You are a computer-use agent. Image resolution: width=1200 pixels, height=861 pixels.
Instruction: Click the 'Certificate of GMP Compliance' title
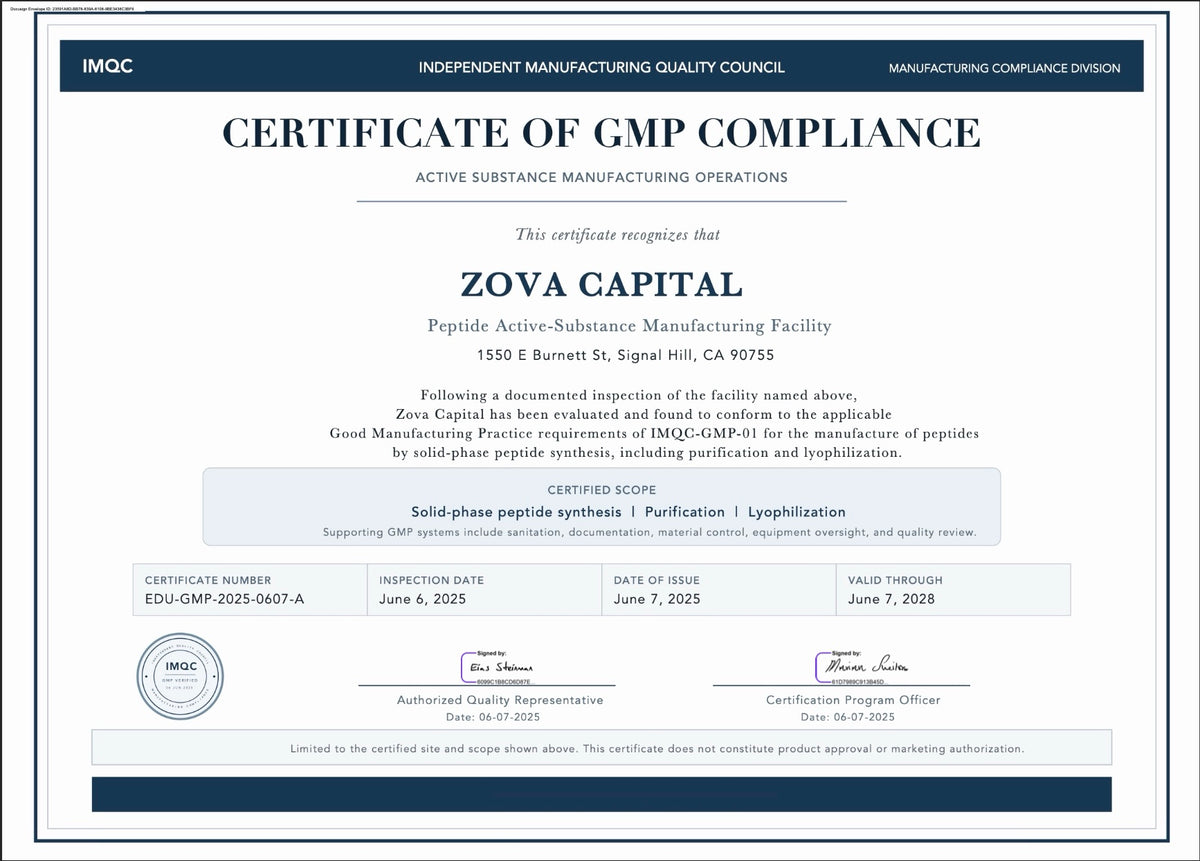[x=601, y=132]
